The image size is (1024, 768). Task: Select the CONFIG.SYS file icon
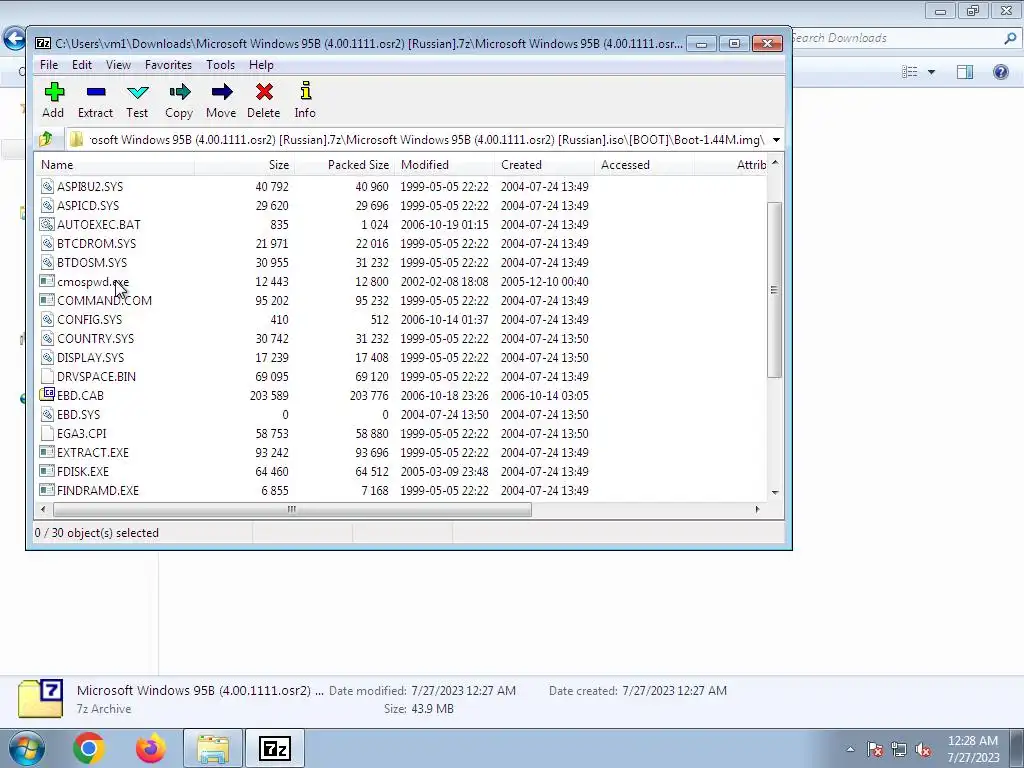47,319
